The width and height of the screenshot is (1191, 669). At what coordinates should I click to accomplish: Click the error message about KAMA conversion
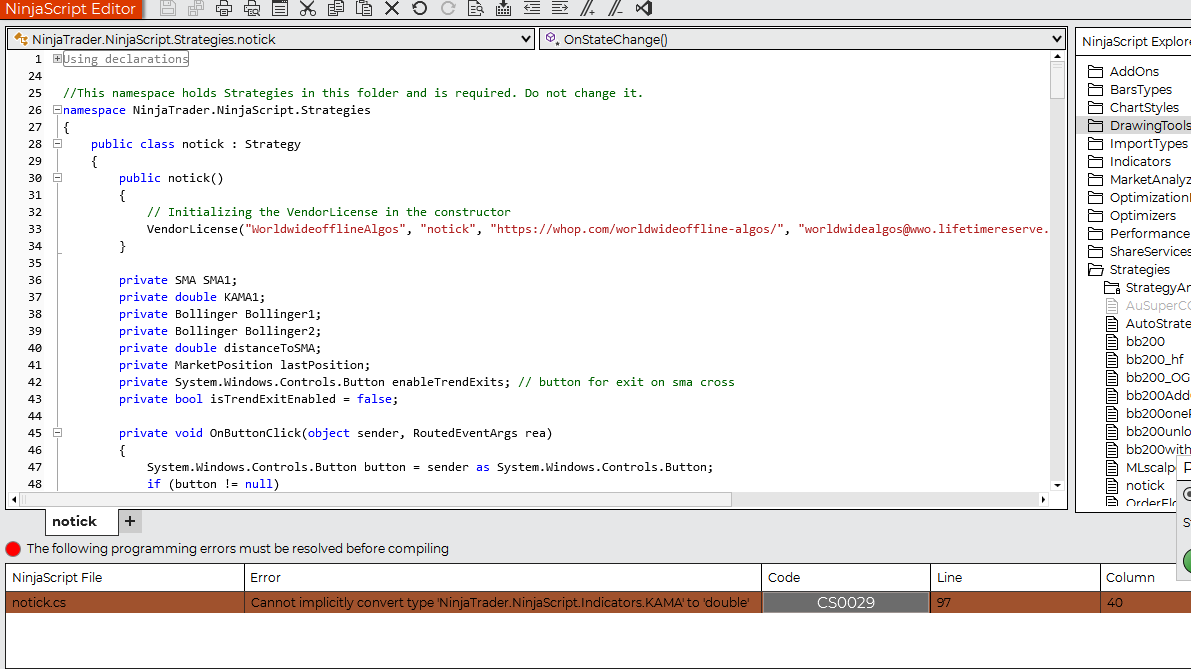(500, 602)
